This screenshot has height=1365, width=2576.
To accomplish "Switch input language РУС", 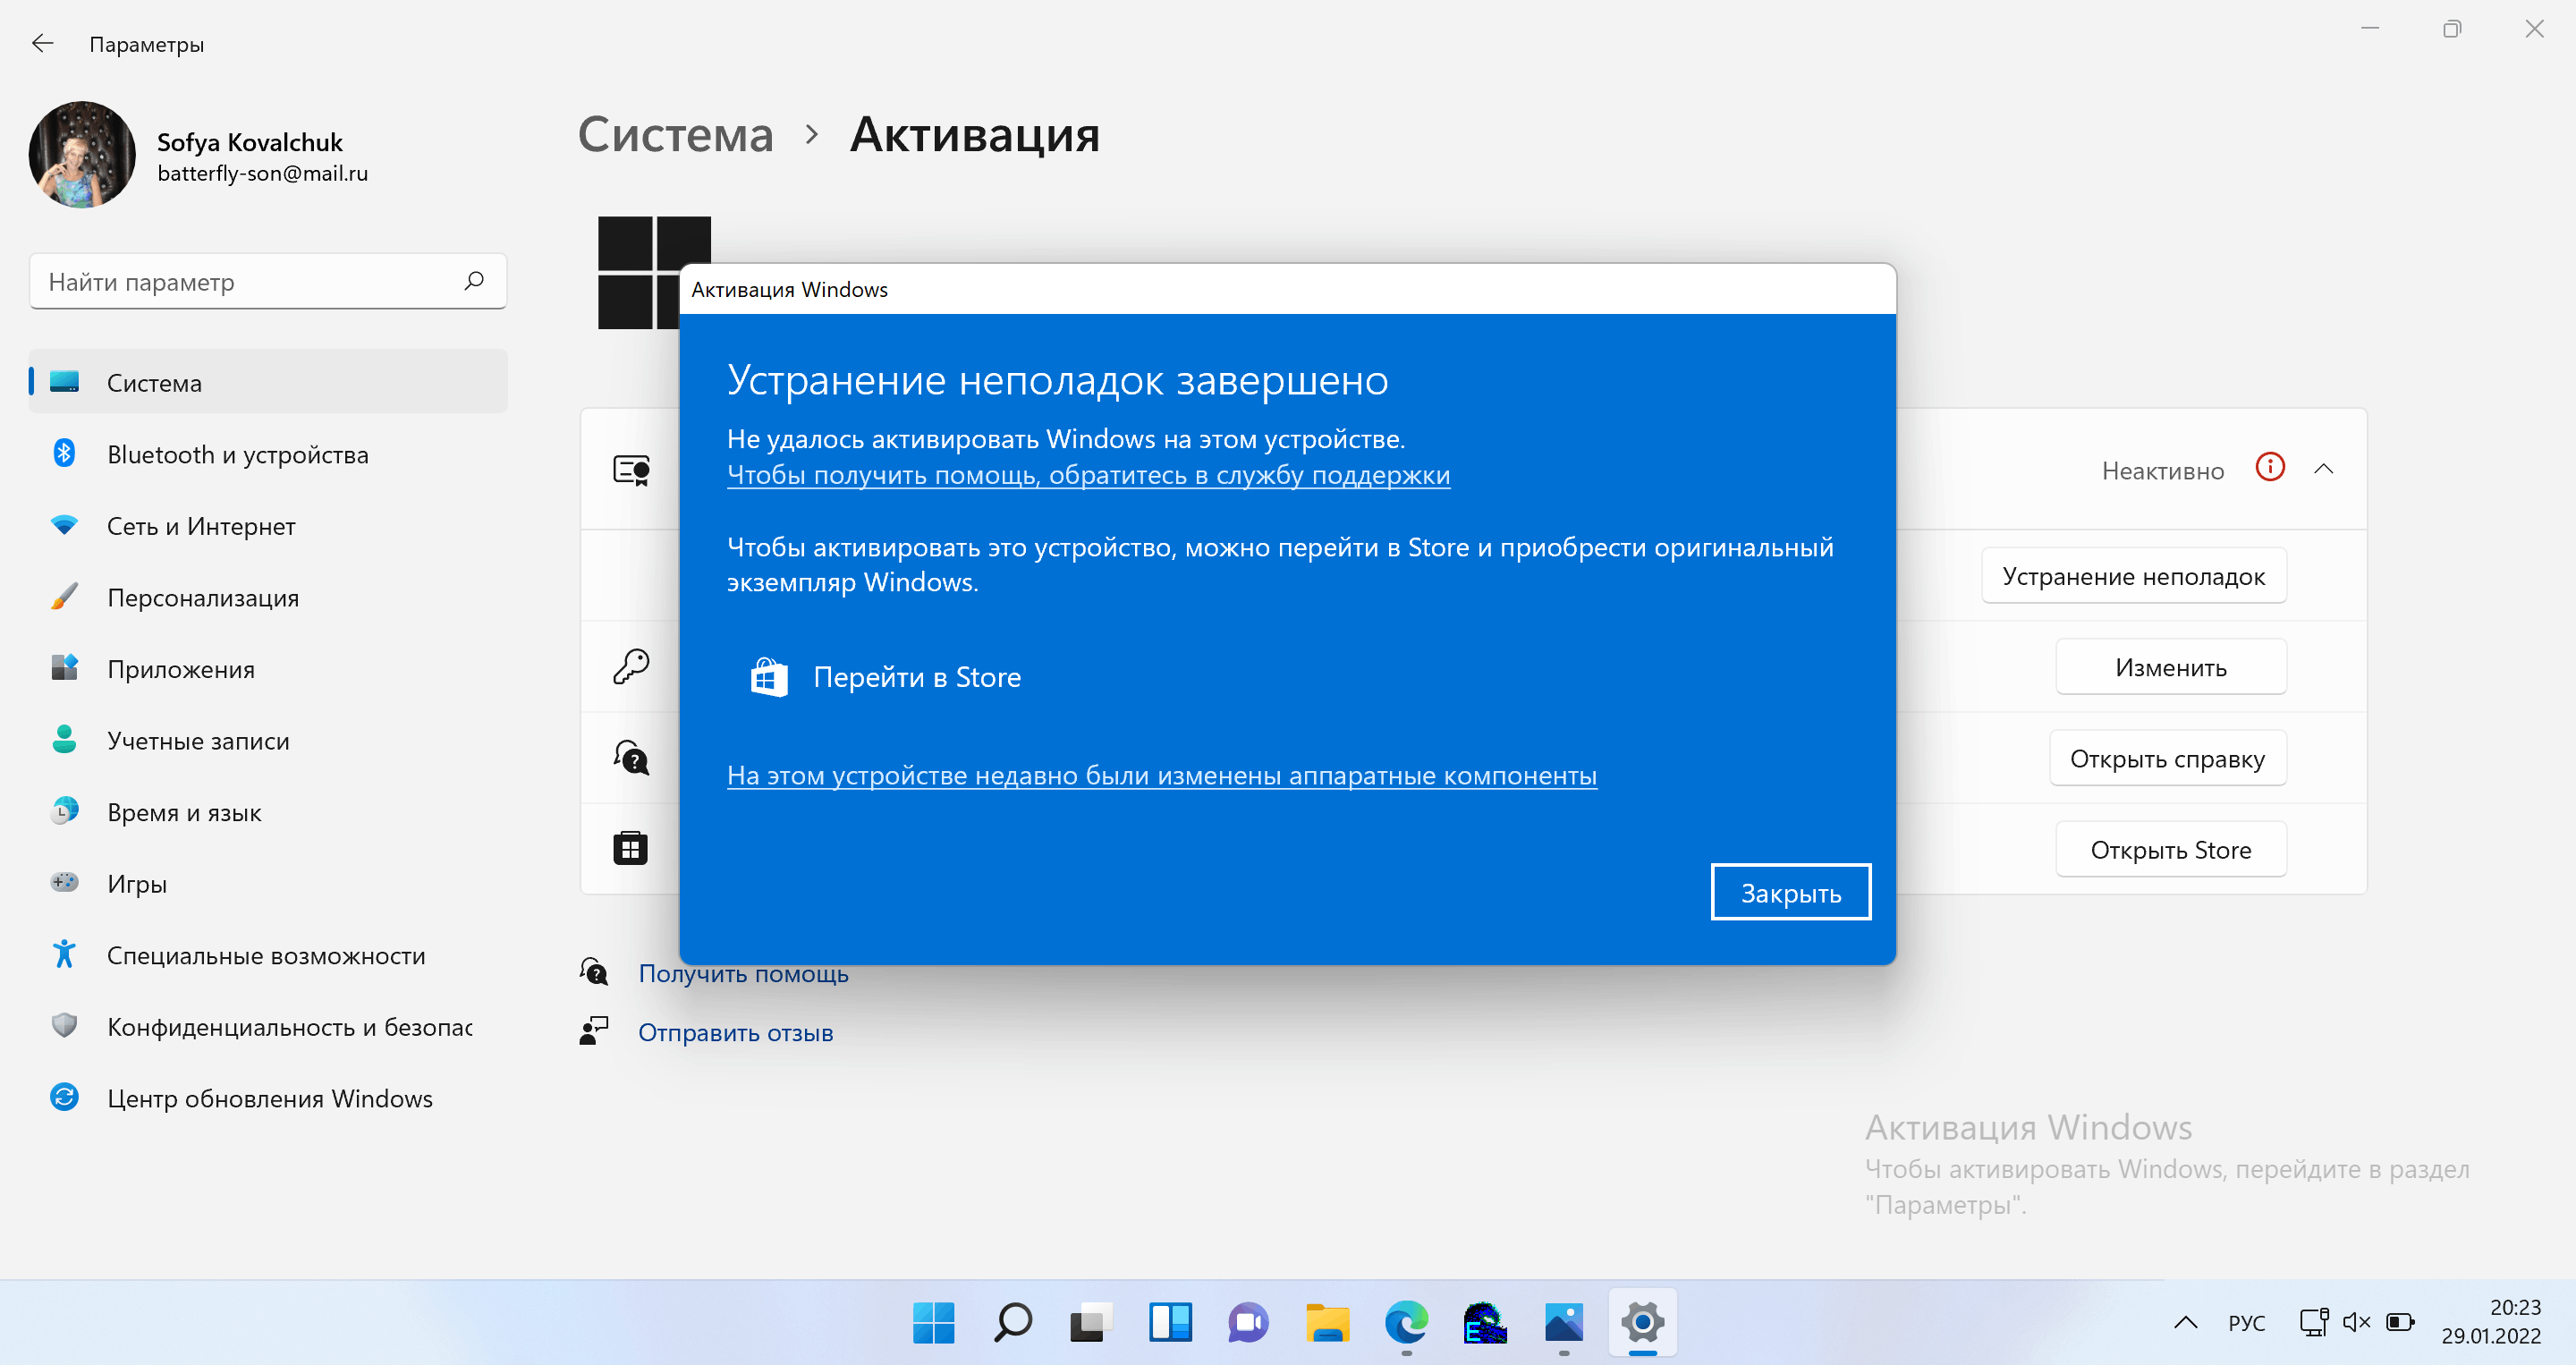I will tap(2246, 1322).
